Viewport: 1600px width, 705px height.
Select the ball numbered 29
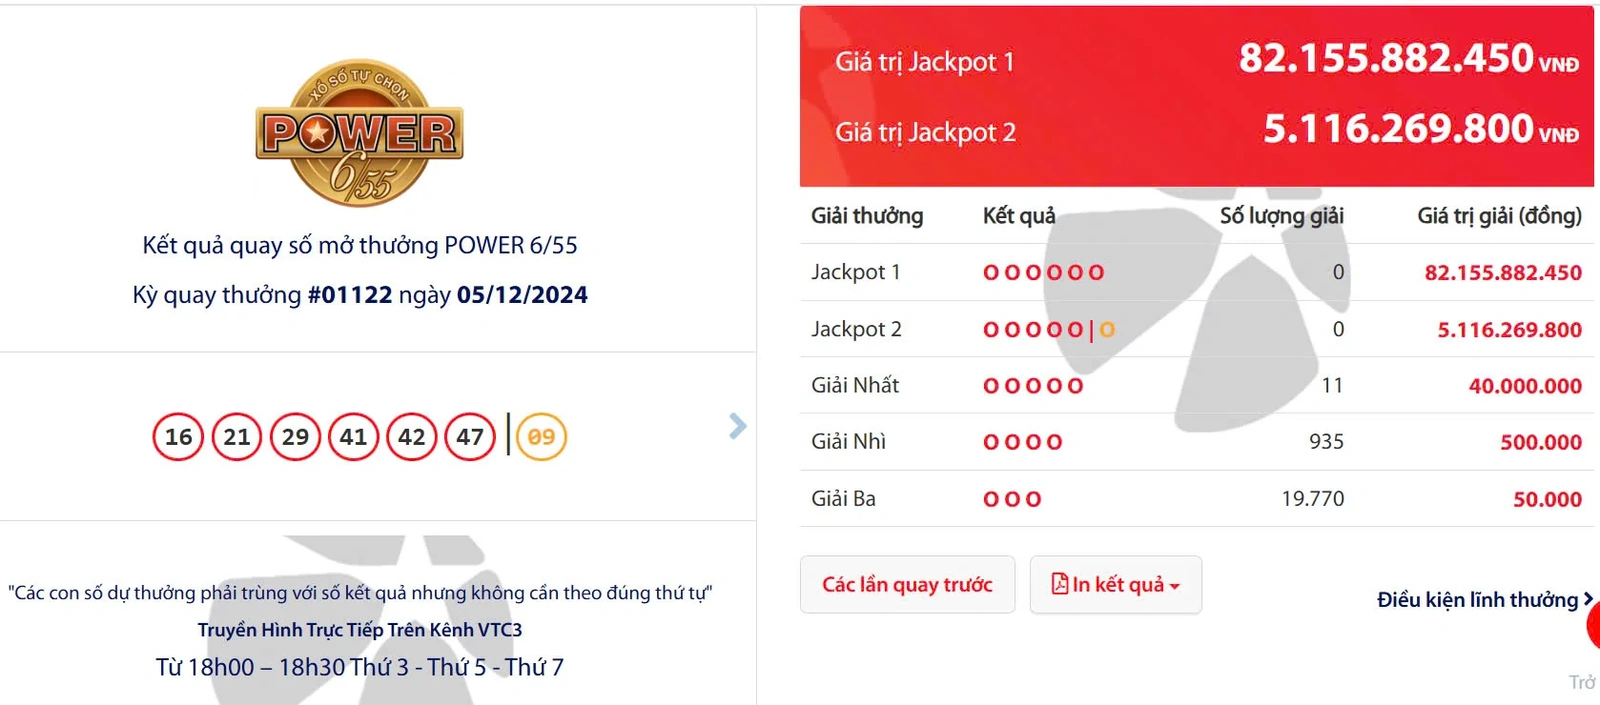tap(294, 437)
